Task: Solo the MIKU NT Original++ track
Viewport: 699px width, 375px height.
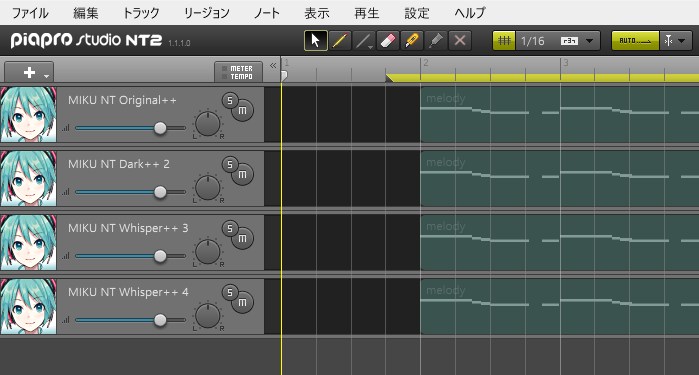Action: tap(230, 100)
